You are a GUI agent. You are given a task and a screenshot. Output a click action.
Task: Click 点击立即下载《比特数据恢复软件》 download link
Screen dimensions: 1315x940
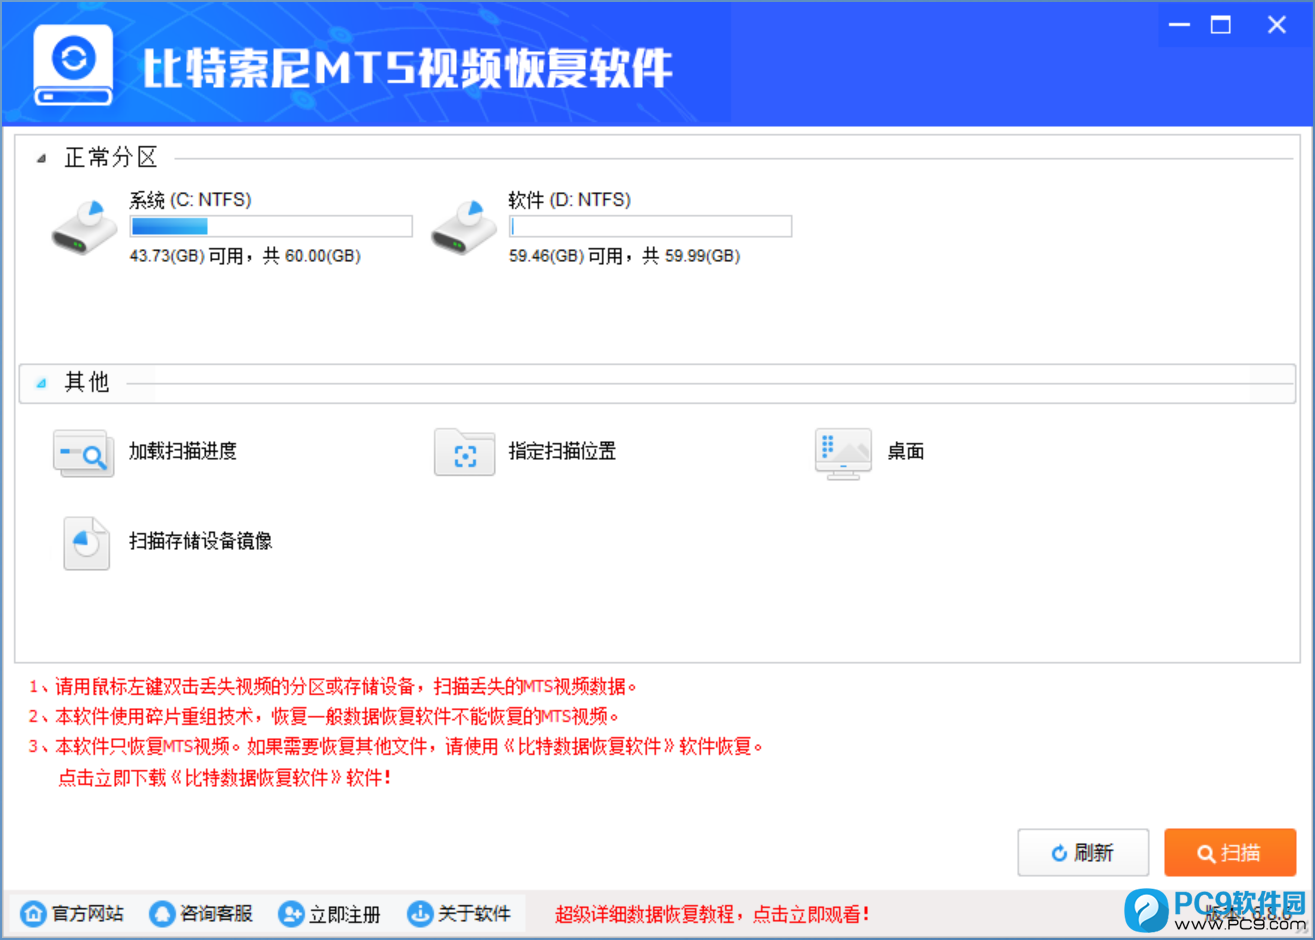click(224, 777)
